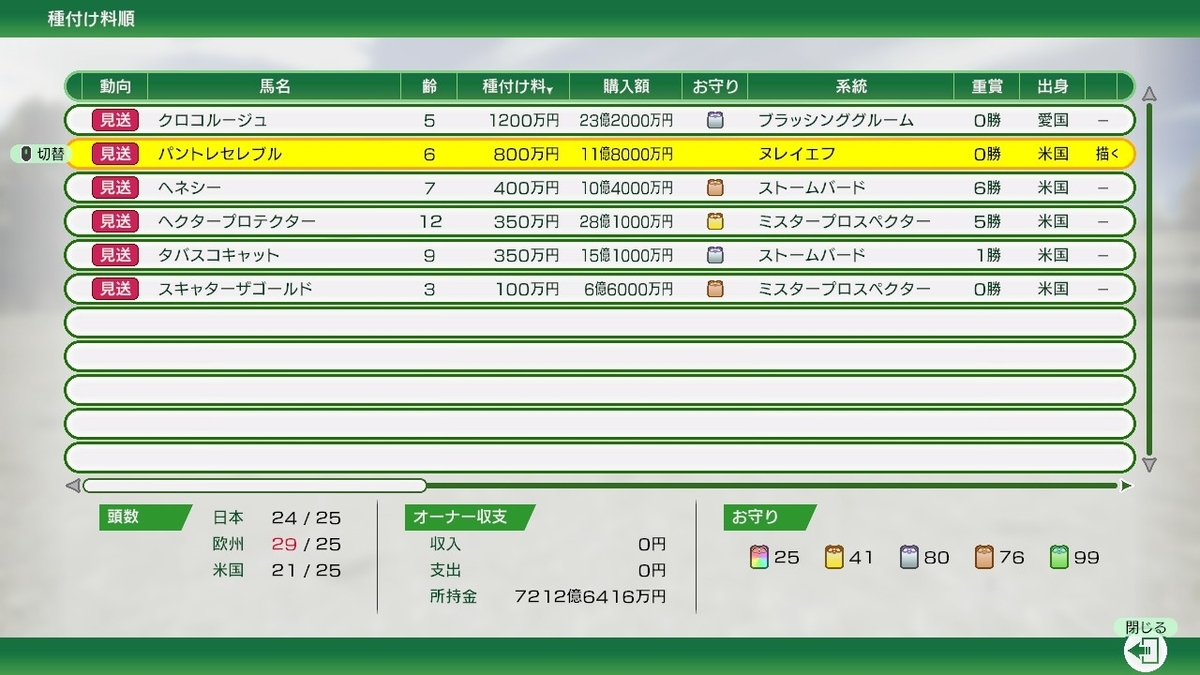Screen dimensions: 1200x675
Task: Click the vertical scrollbar down arrow
Action: 1150,465
